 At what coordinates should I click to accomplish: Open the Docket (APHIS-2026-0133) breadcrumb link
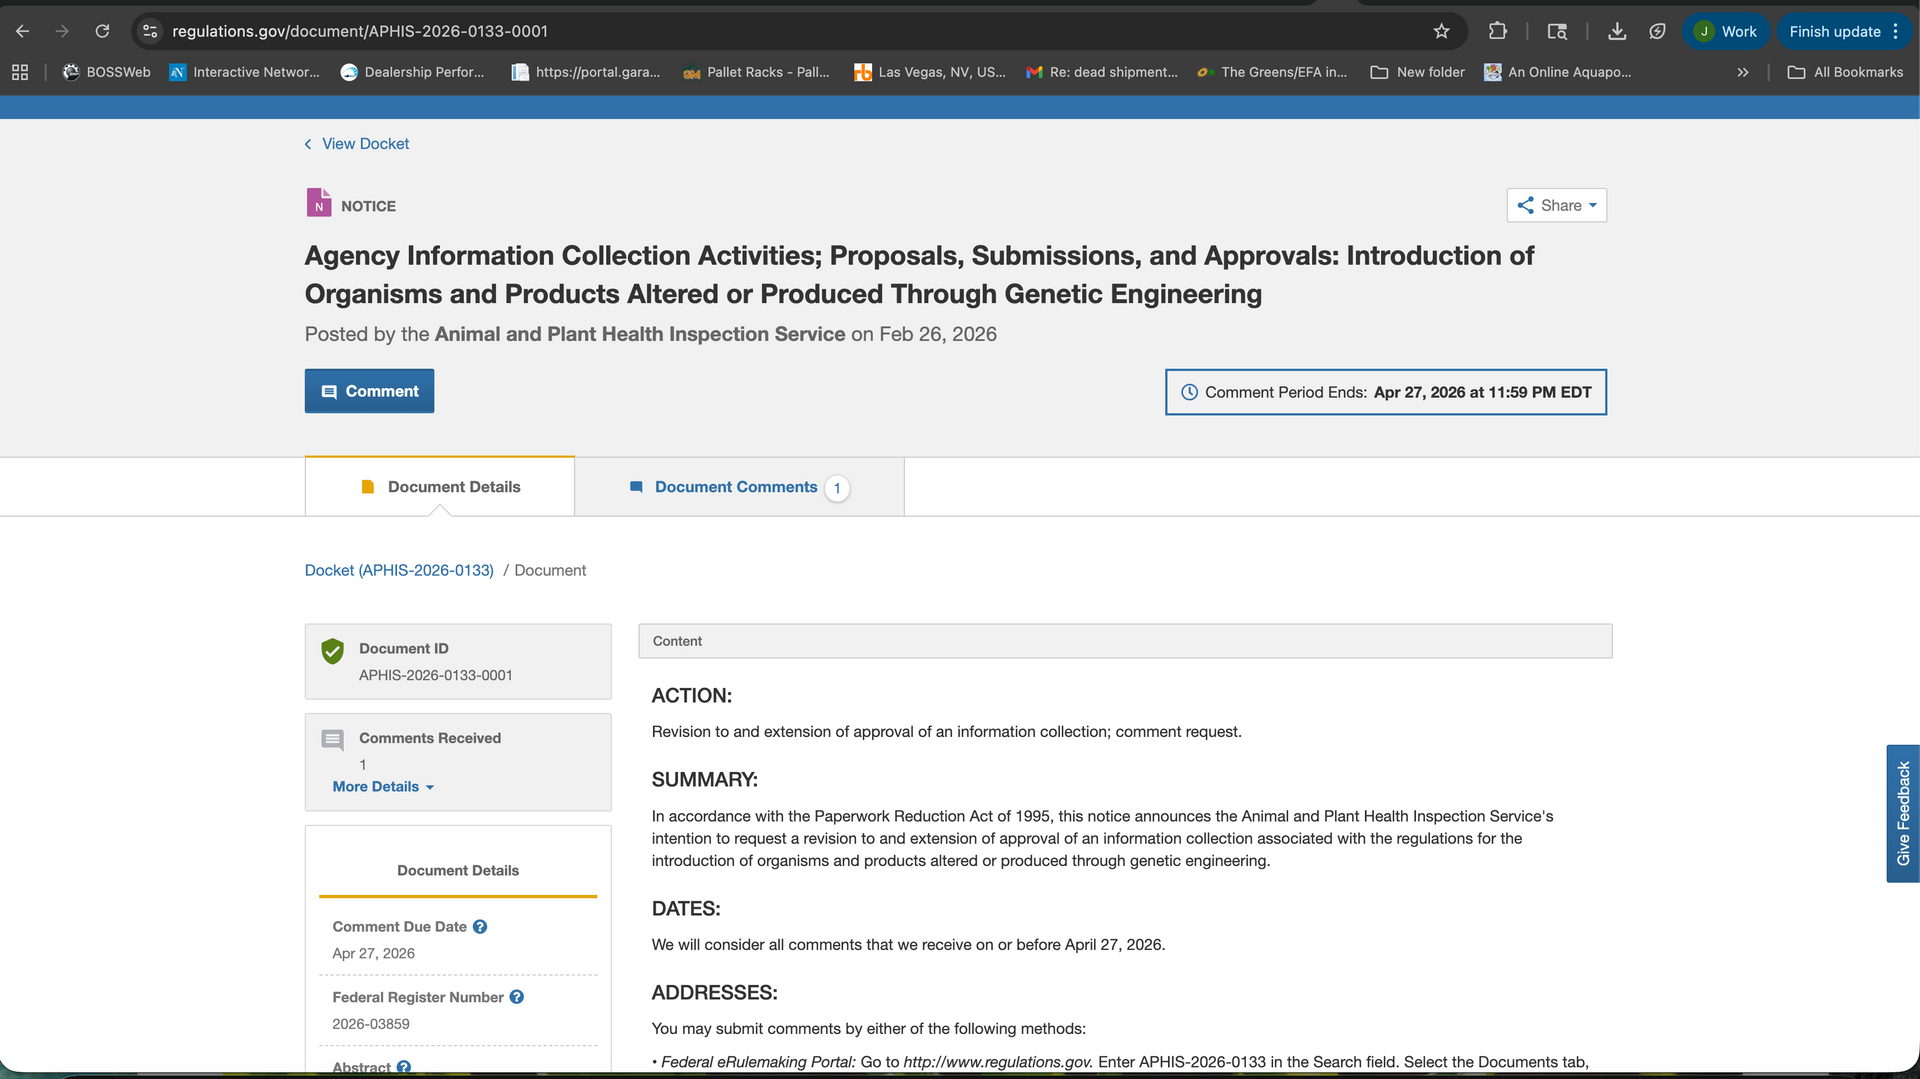pyautogui.click(x=399, y=570)
